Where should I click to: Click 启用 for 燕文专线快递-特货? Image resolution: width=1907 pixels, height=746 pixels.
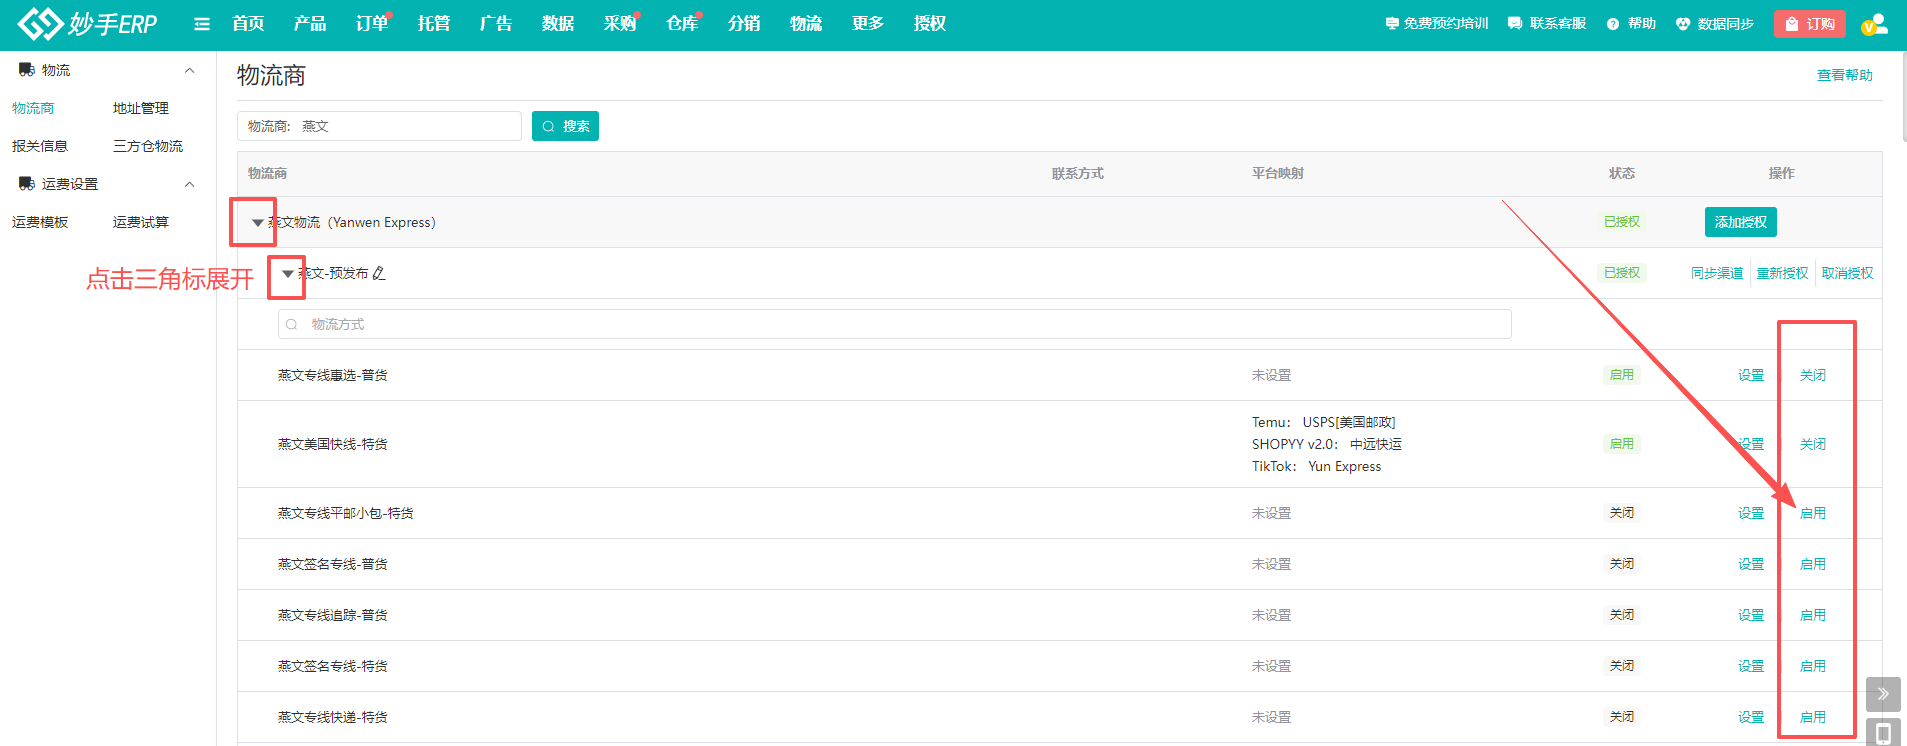pyautogui.click(x=1813, y=717)
